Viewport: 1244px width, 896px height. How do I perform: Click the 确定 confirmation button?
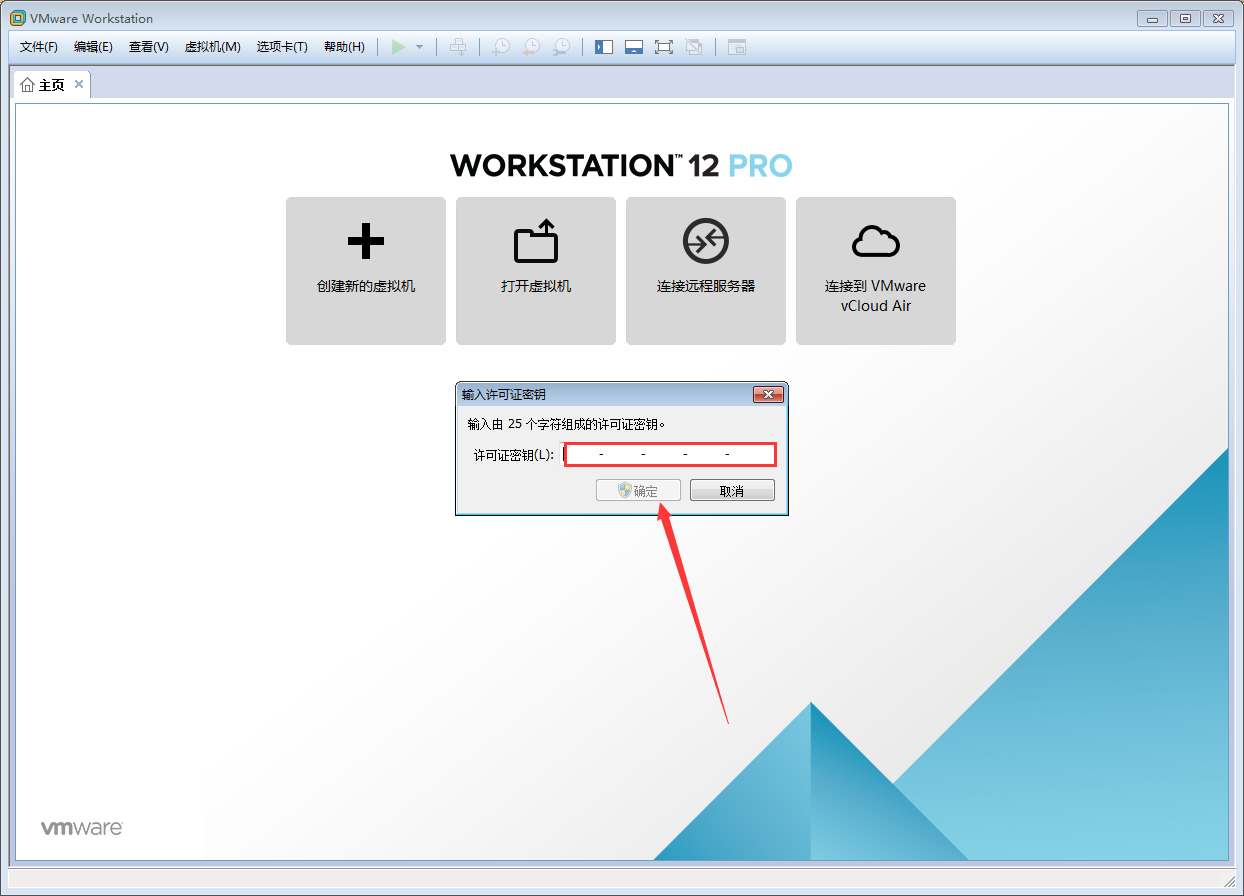click(x=638, y=489)
